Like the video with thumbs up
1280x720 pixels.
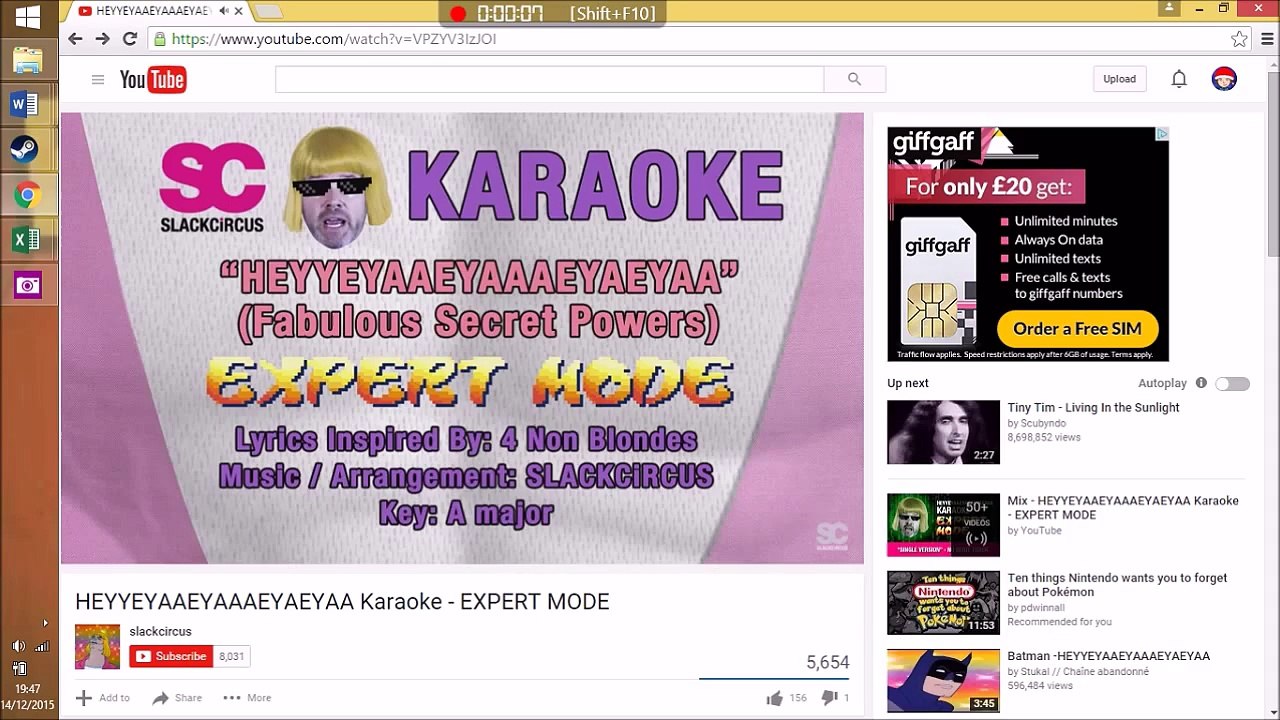(786, 698)
